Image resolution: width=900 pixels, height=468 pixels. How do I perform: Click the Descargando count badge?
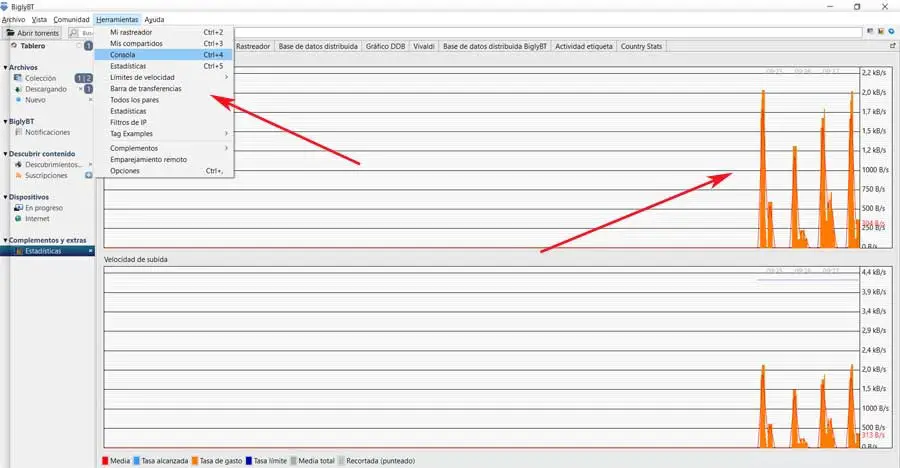click(88, 89)
